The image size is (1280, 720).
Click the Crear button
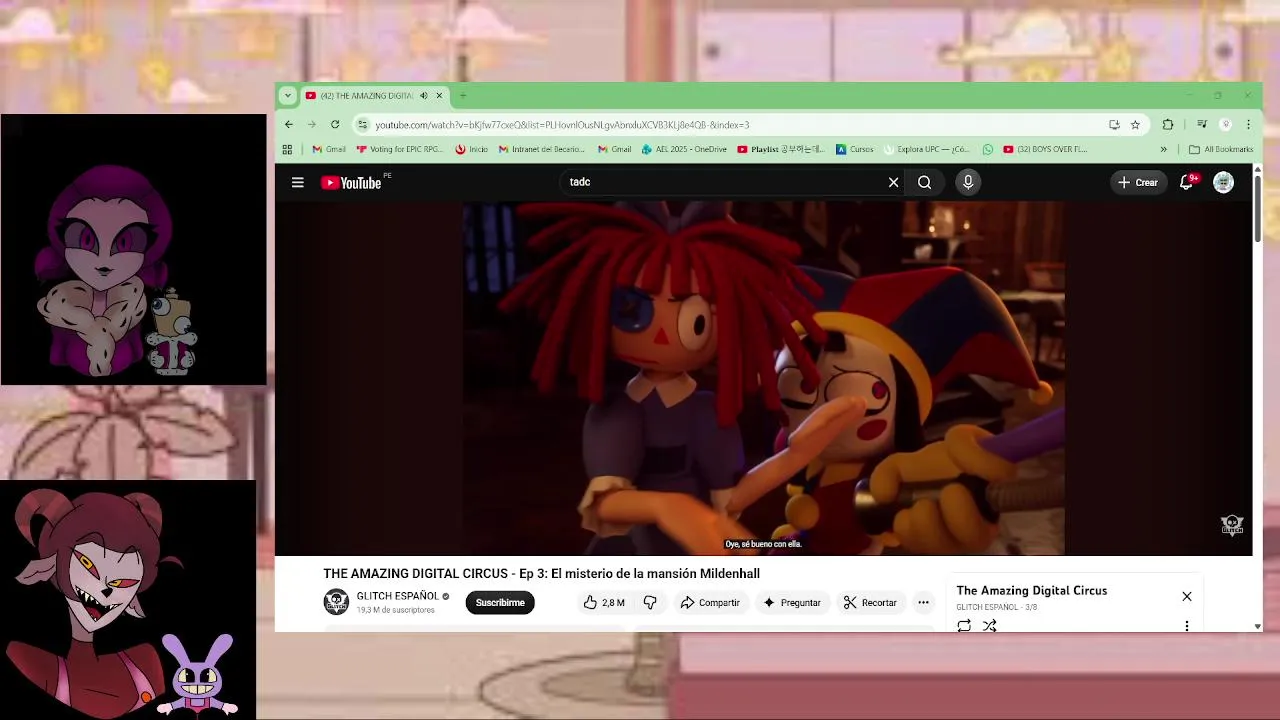click(1138, 182)
